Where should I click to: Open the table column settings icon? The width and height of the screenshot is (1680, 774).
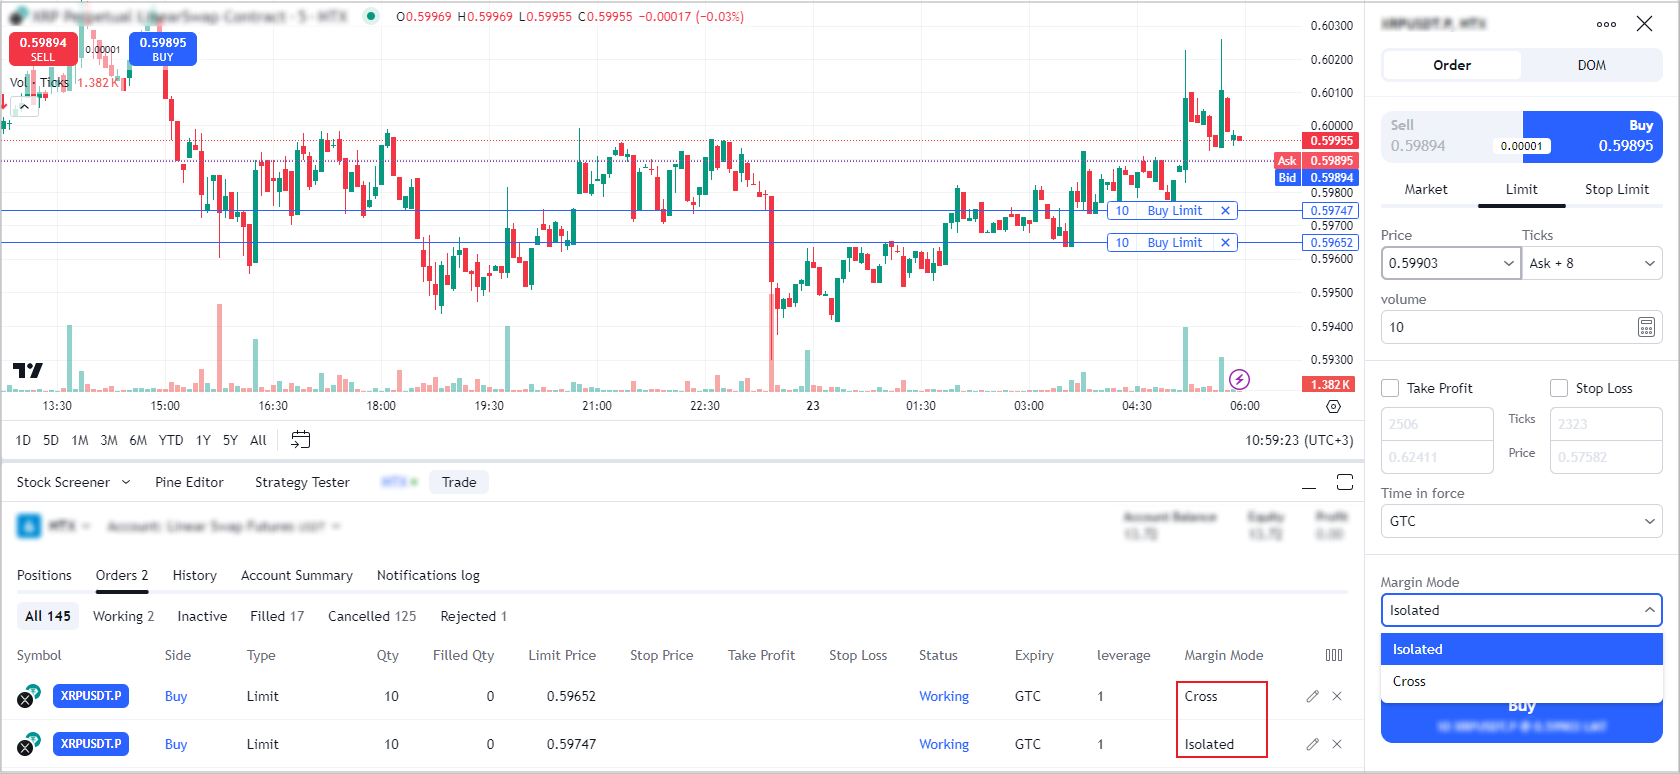(x=1334, y=655)
